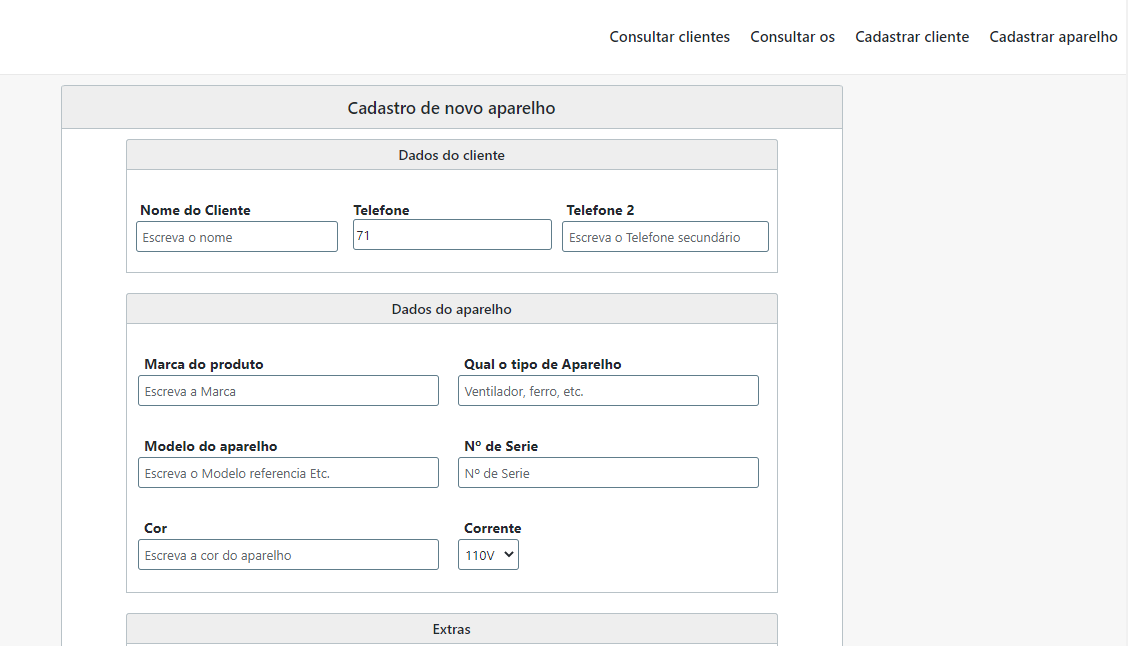
Task: Focus the Telefone field containing 71
Action: tap(452, 235)
